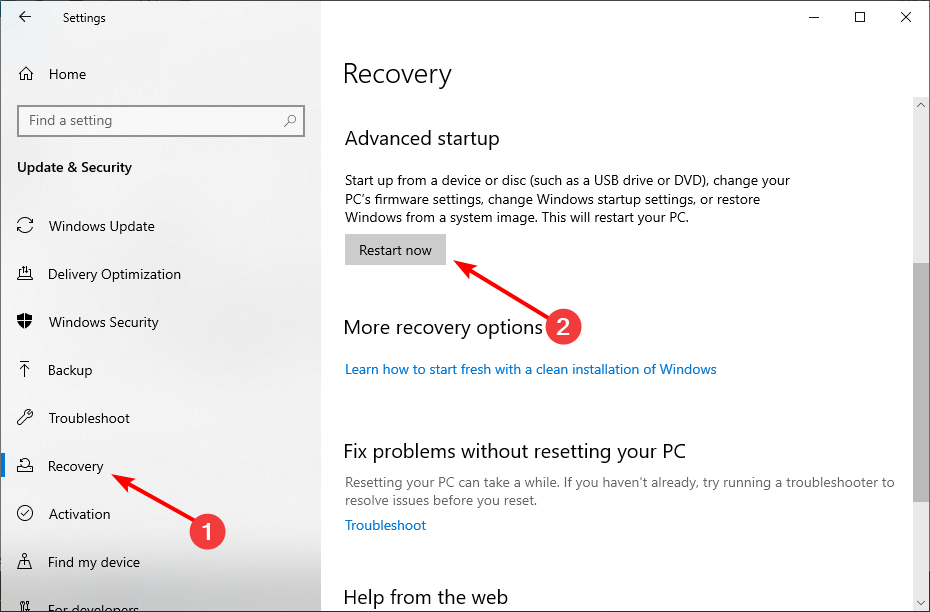Go to the Backup section
Screen dimensions: 930x612
coord(70,370)
